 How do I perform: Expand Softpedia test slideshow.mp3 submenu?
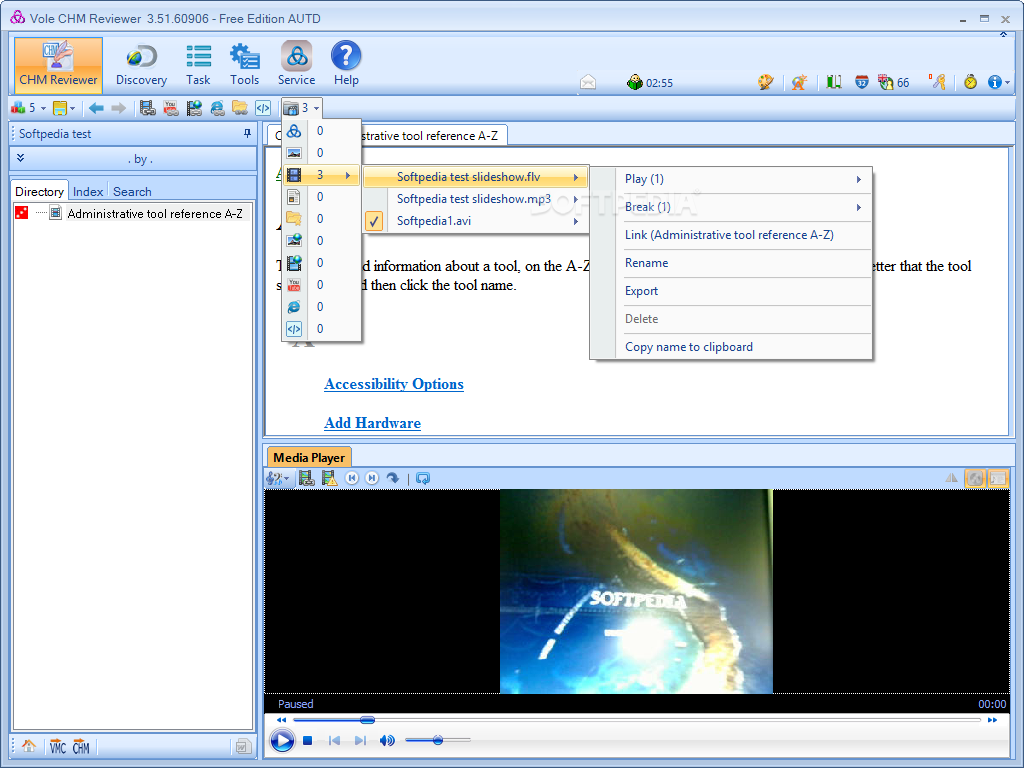[x=476, y=199]
